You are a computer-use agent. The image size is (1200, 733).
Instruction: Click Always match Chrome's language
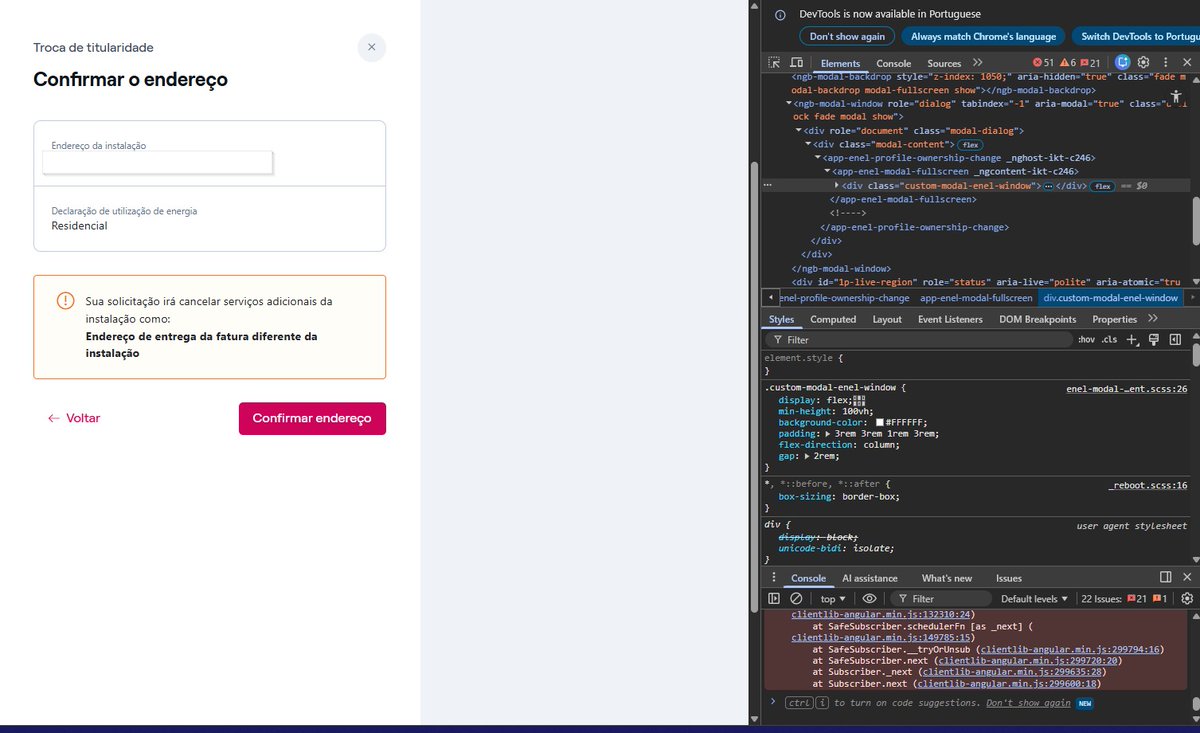pyautogui.click(x=983, y=36)
